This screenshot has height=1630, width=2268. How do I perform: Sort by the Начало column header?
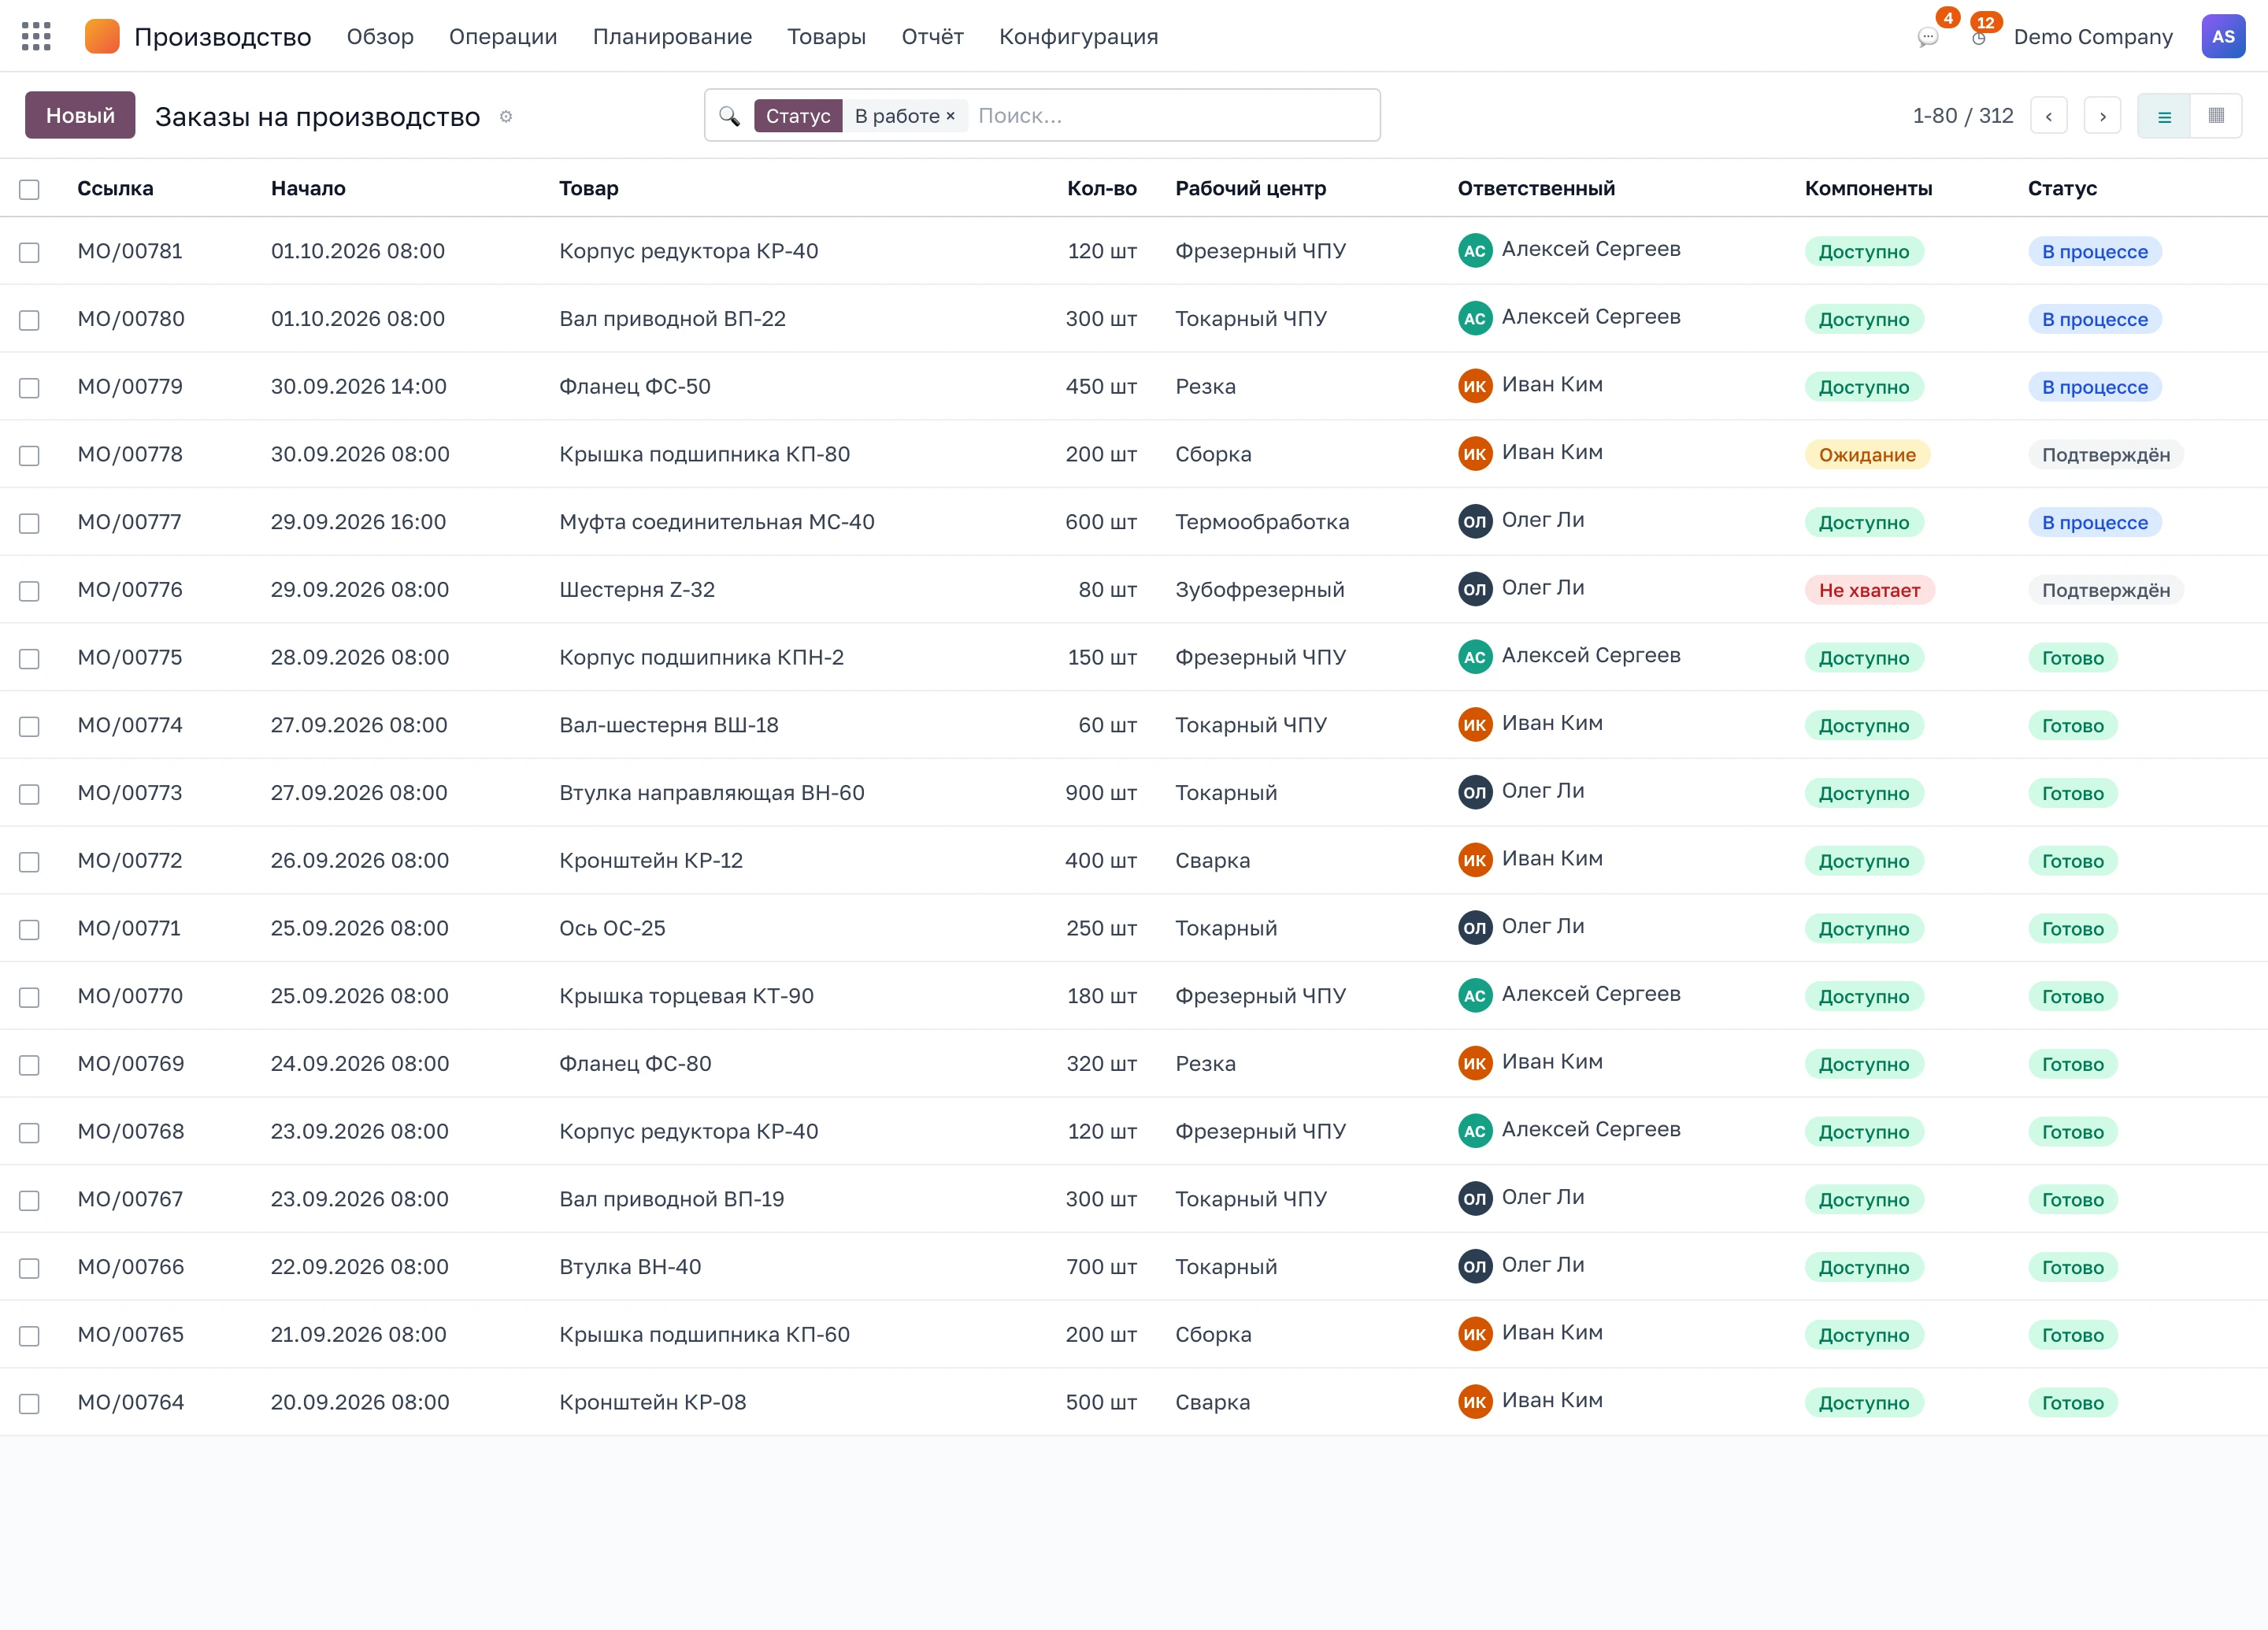point(308,189)
